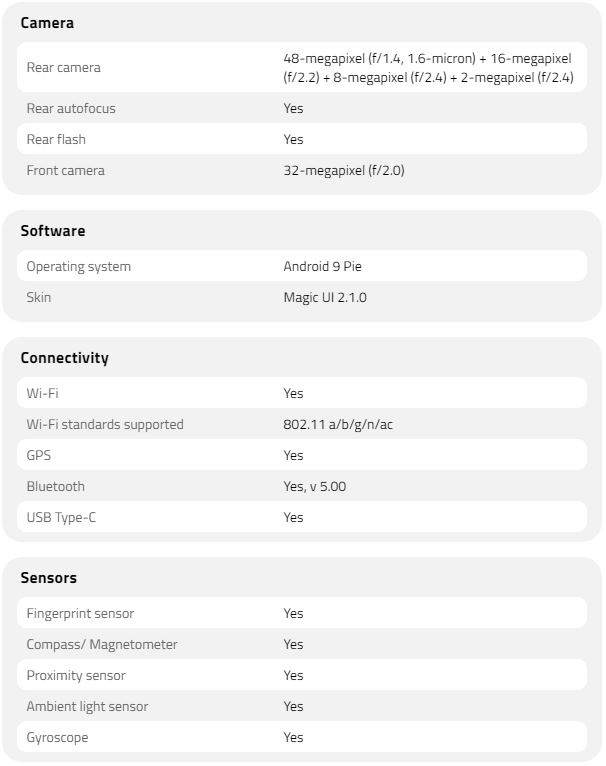This screenshot has height=766, width=606.
Task: Click the Compass/ Magnetometer label
Action: point(101,644)
